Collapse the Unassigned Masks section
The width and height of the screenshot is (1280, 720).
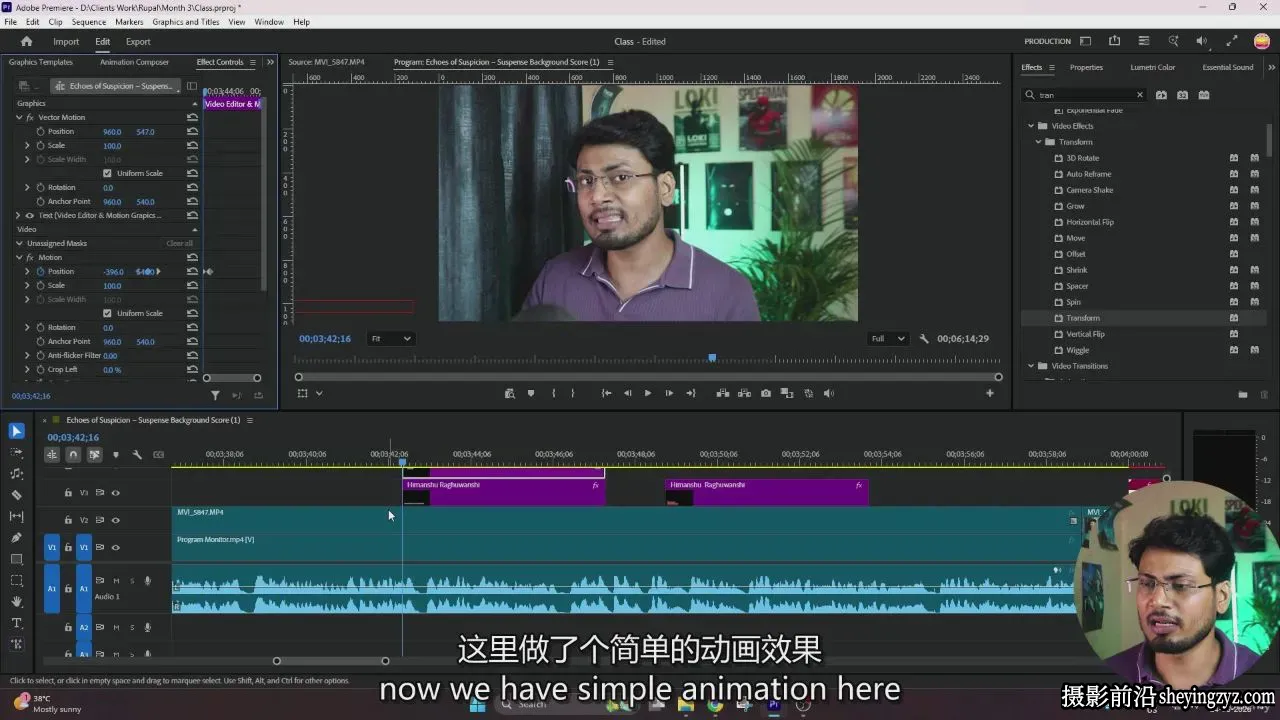point(18,244)
